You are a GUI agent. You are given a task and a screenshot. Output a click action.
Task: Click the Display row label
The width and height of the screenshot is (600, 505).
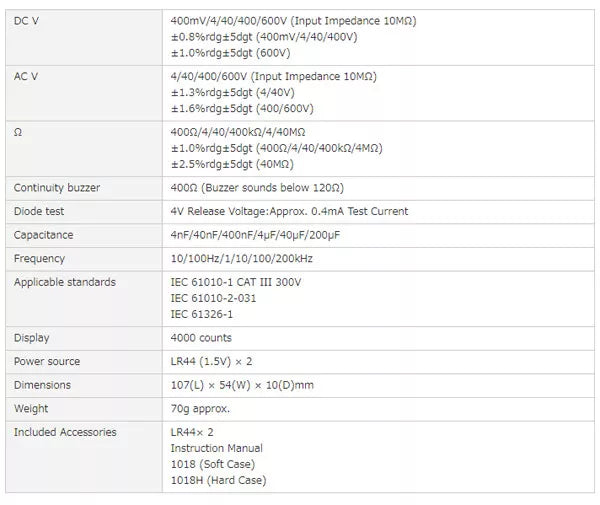pyautogui.click(x=32, y=338)
